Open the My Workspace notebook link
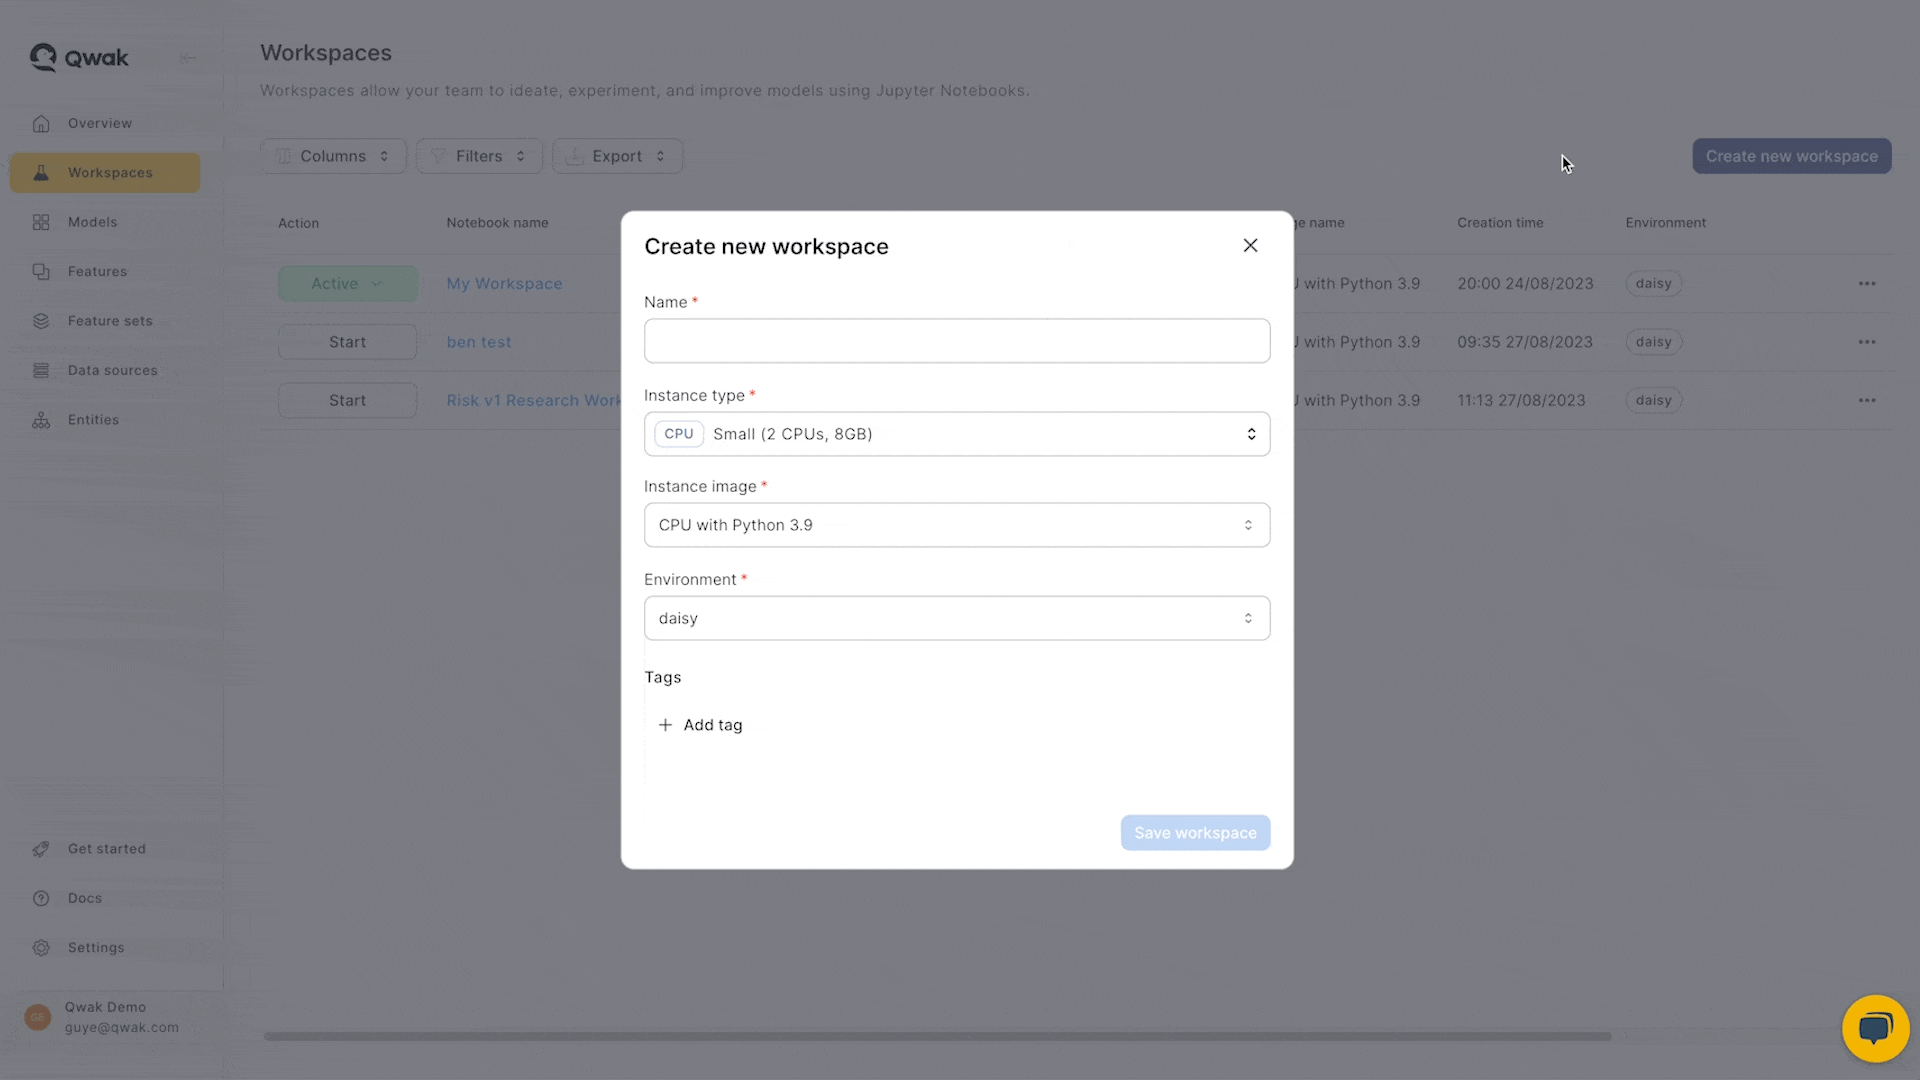The height and width of the screenshot is (1080, 1920). pos(504,284)
